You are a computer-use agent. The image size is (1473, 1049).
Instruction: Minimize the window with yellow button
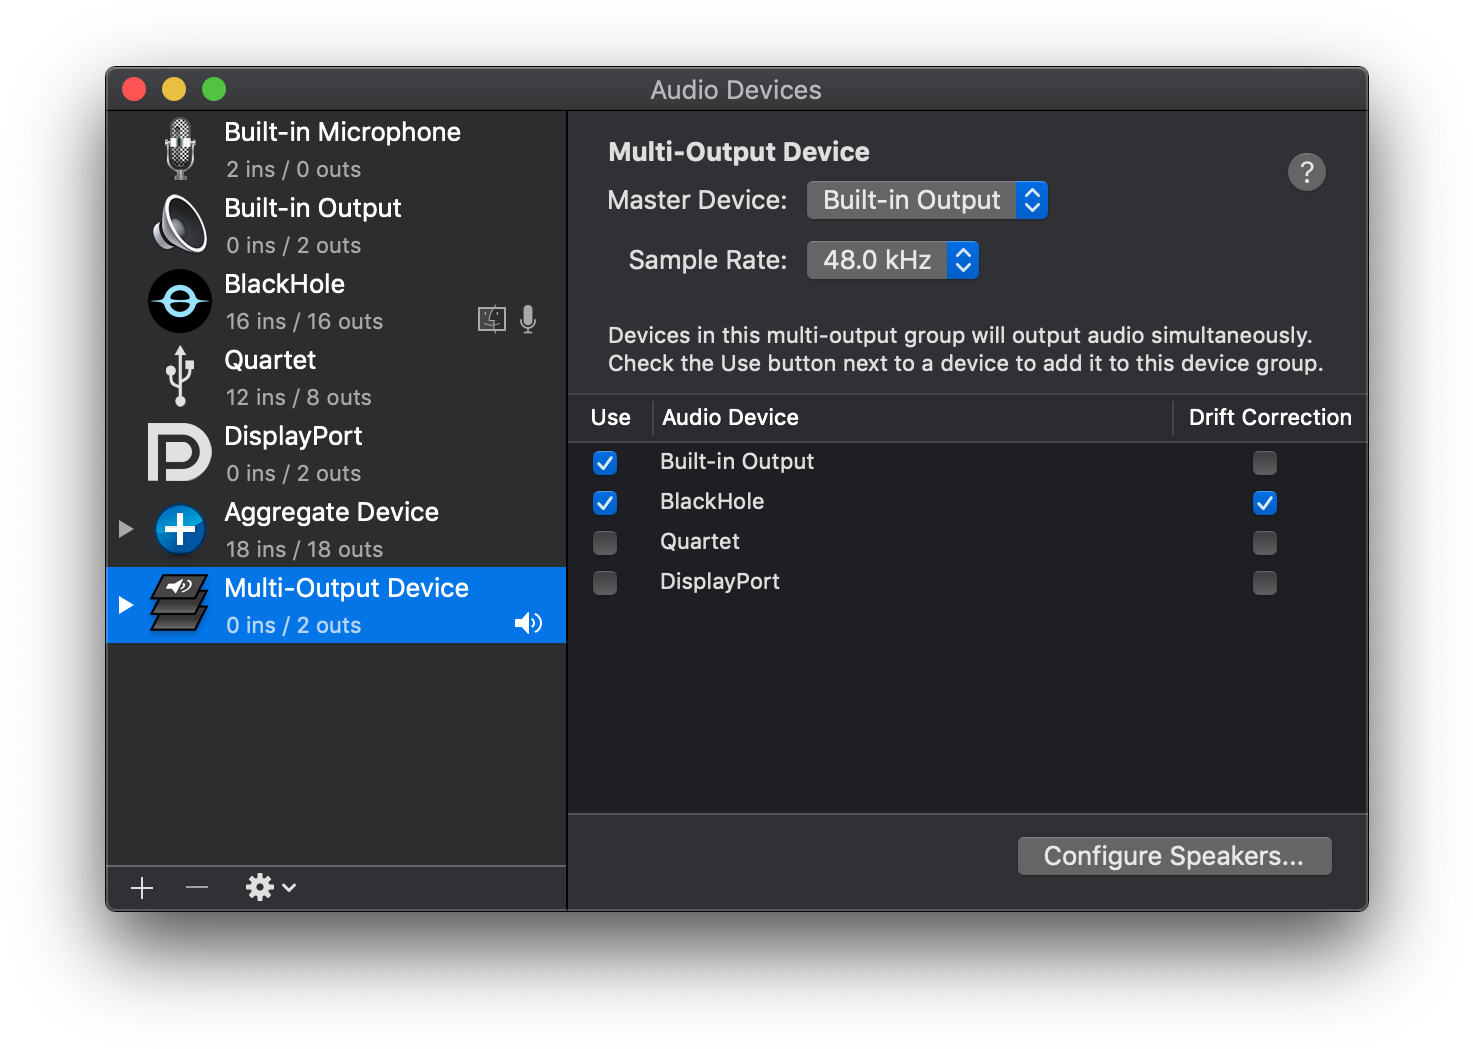click(174, 89)
